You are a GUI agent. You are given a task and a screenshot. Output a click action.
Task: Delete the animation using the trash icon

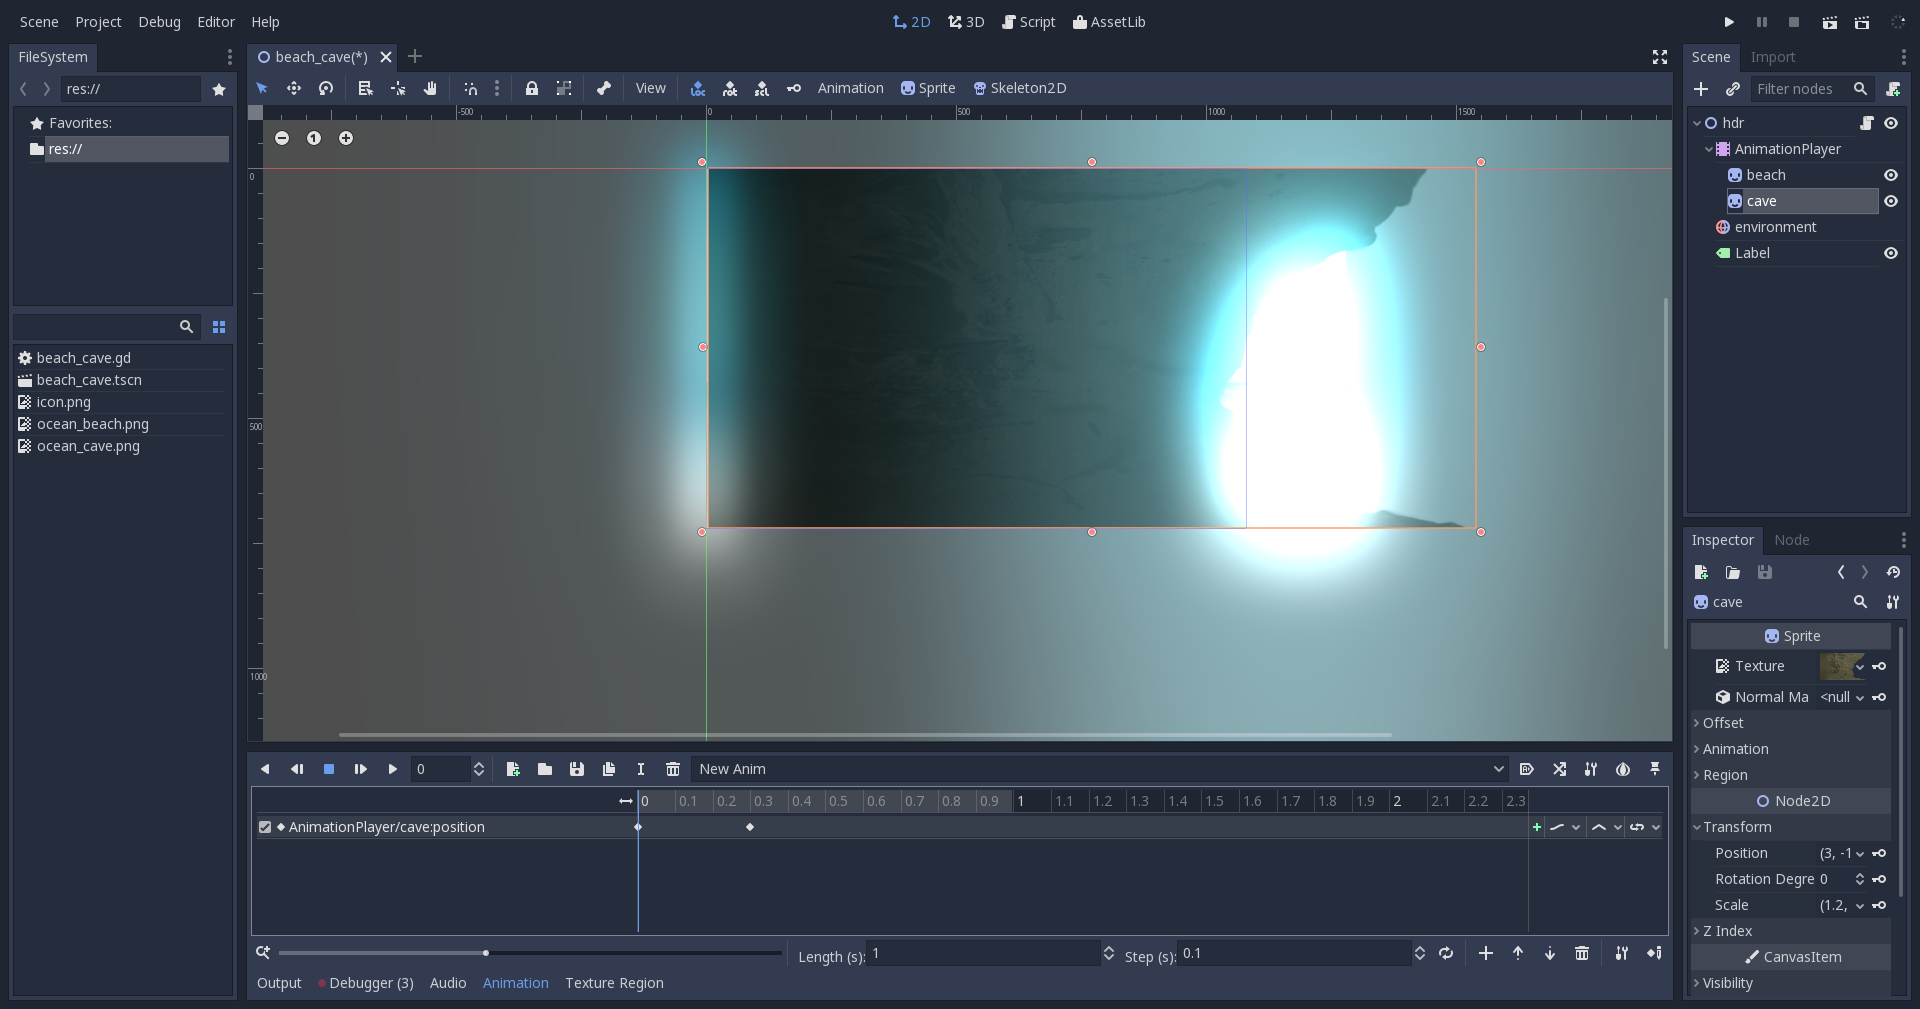pos(672,769)
